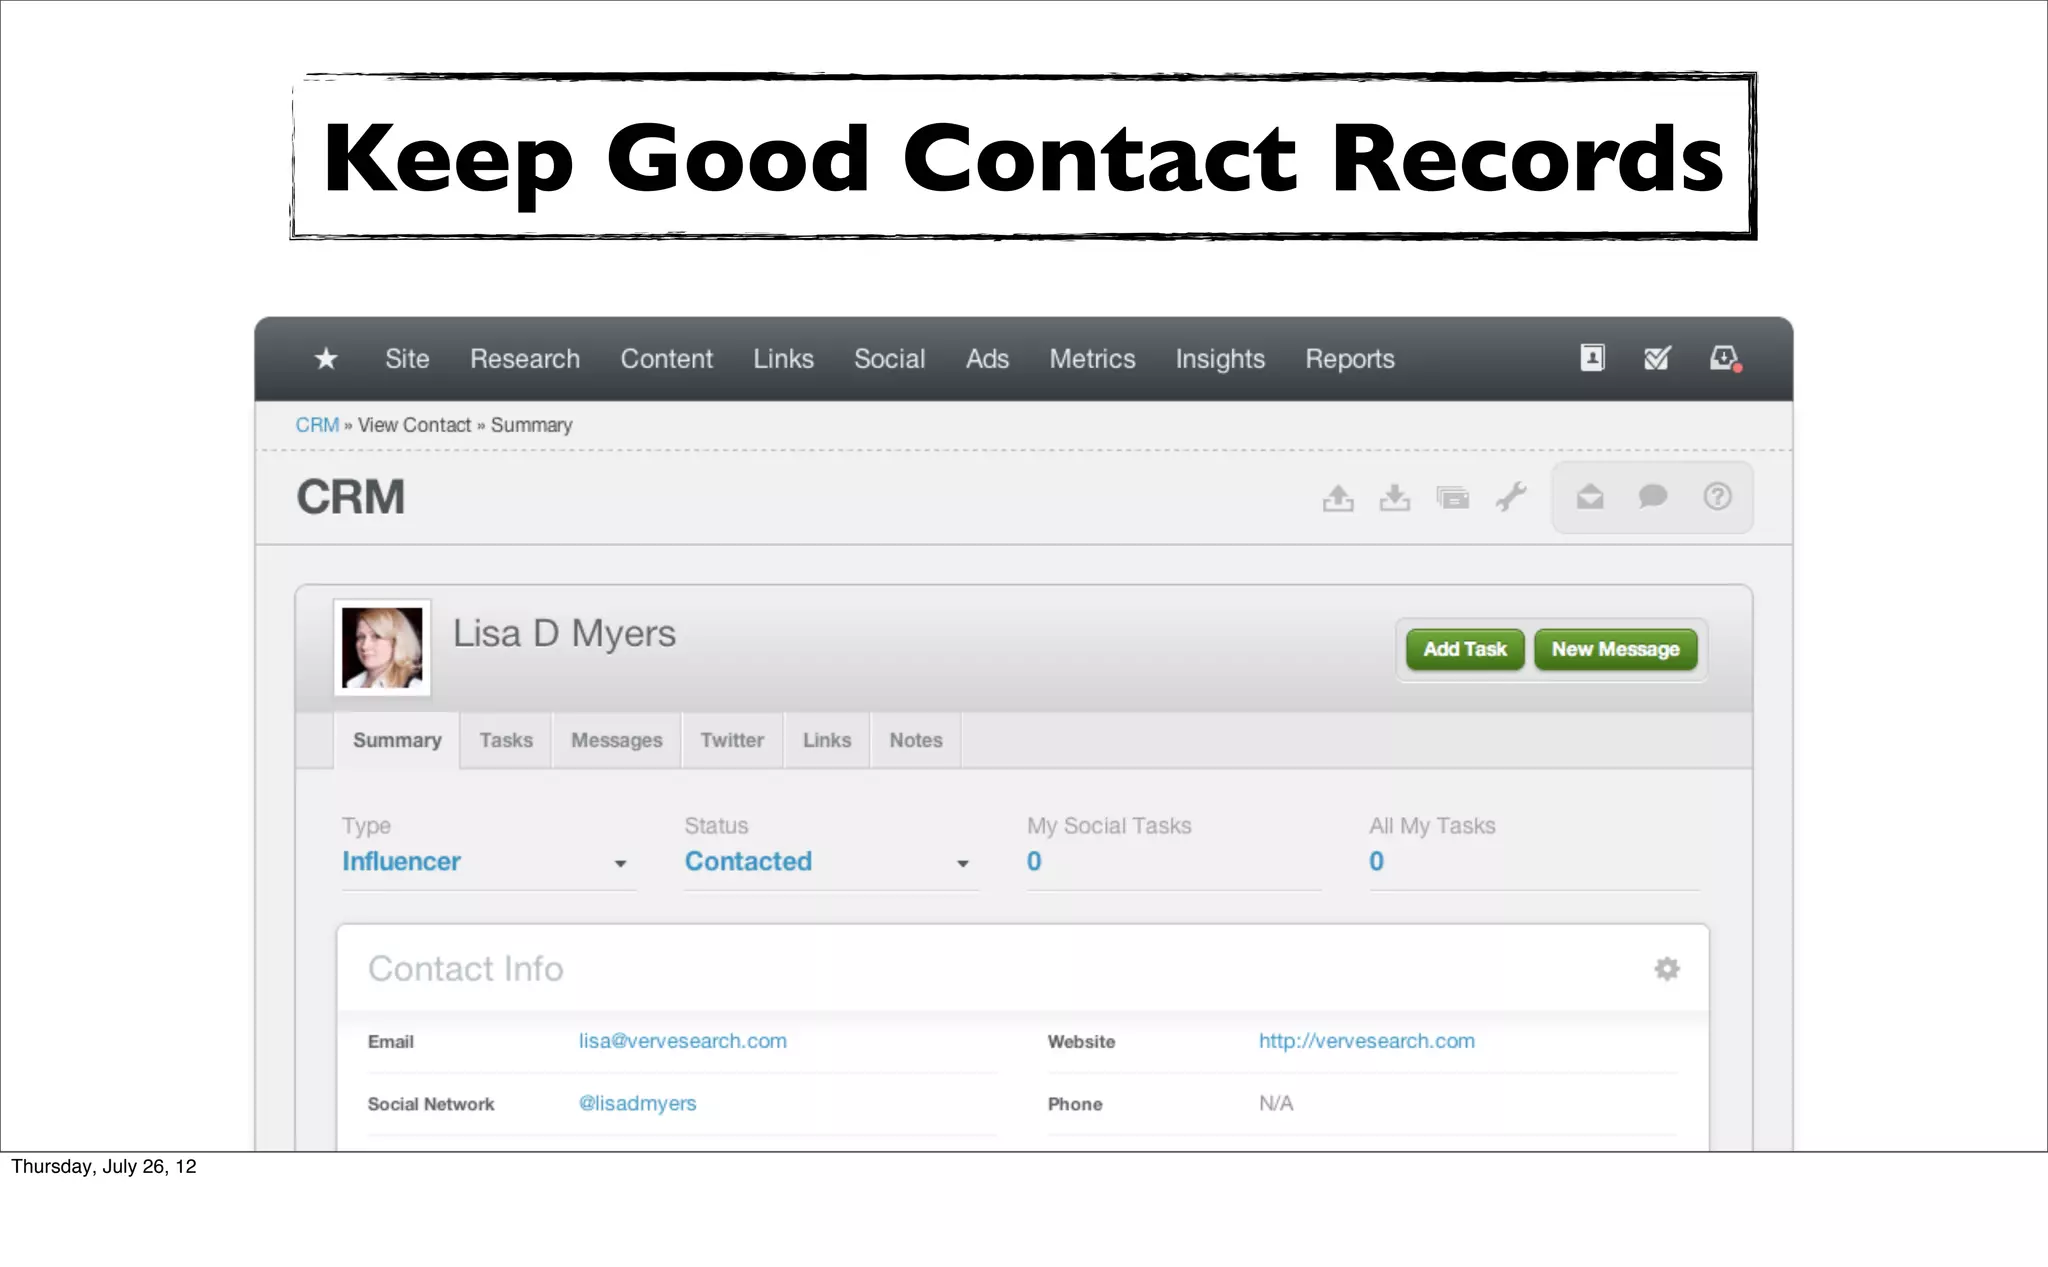
Task: Click the CRM breadcrumb link
Action: 317,425
